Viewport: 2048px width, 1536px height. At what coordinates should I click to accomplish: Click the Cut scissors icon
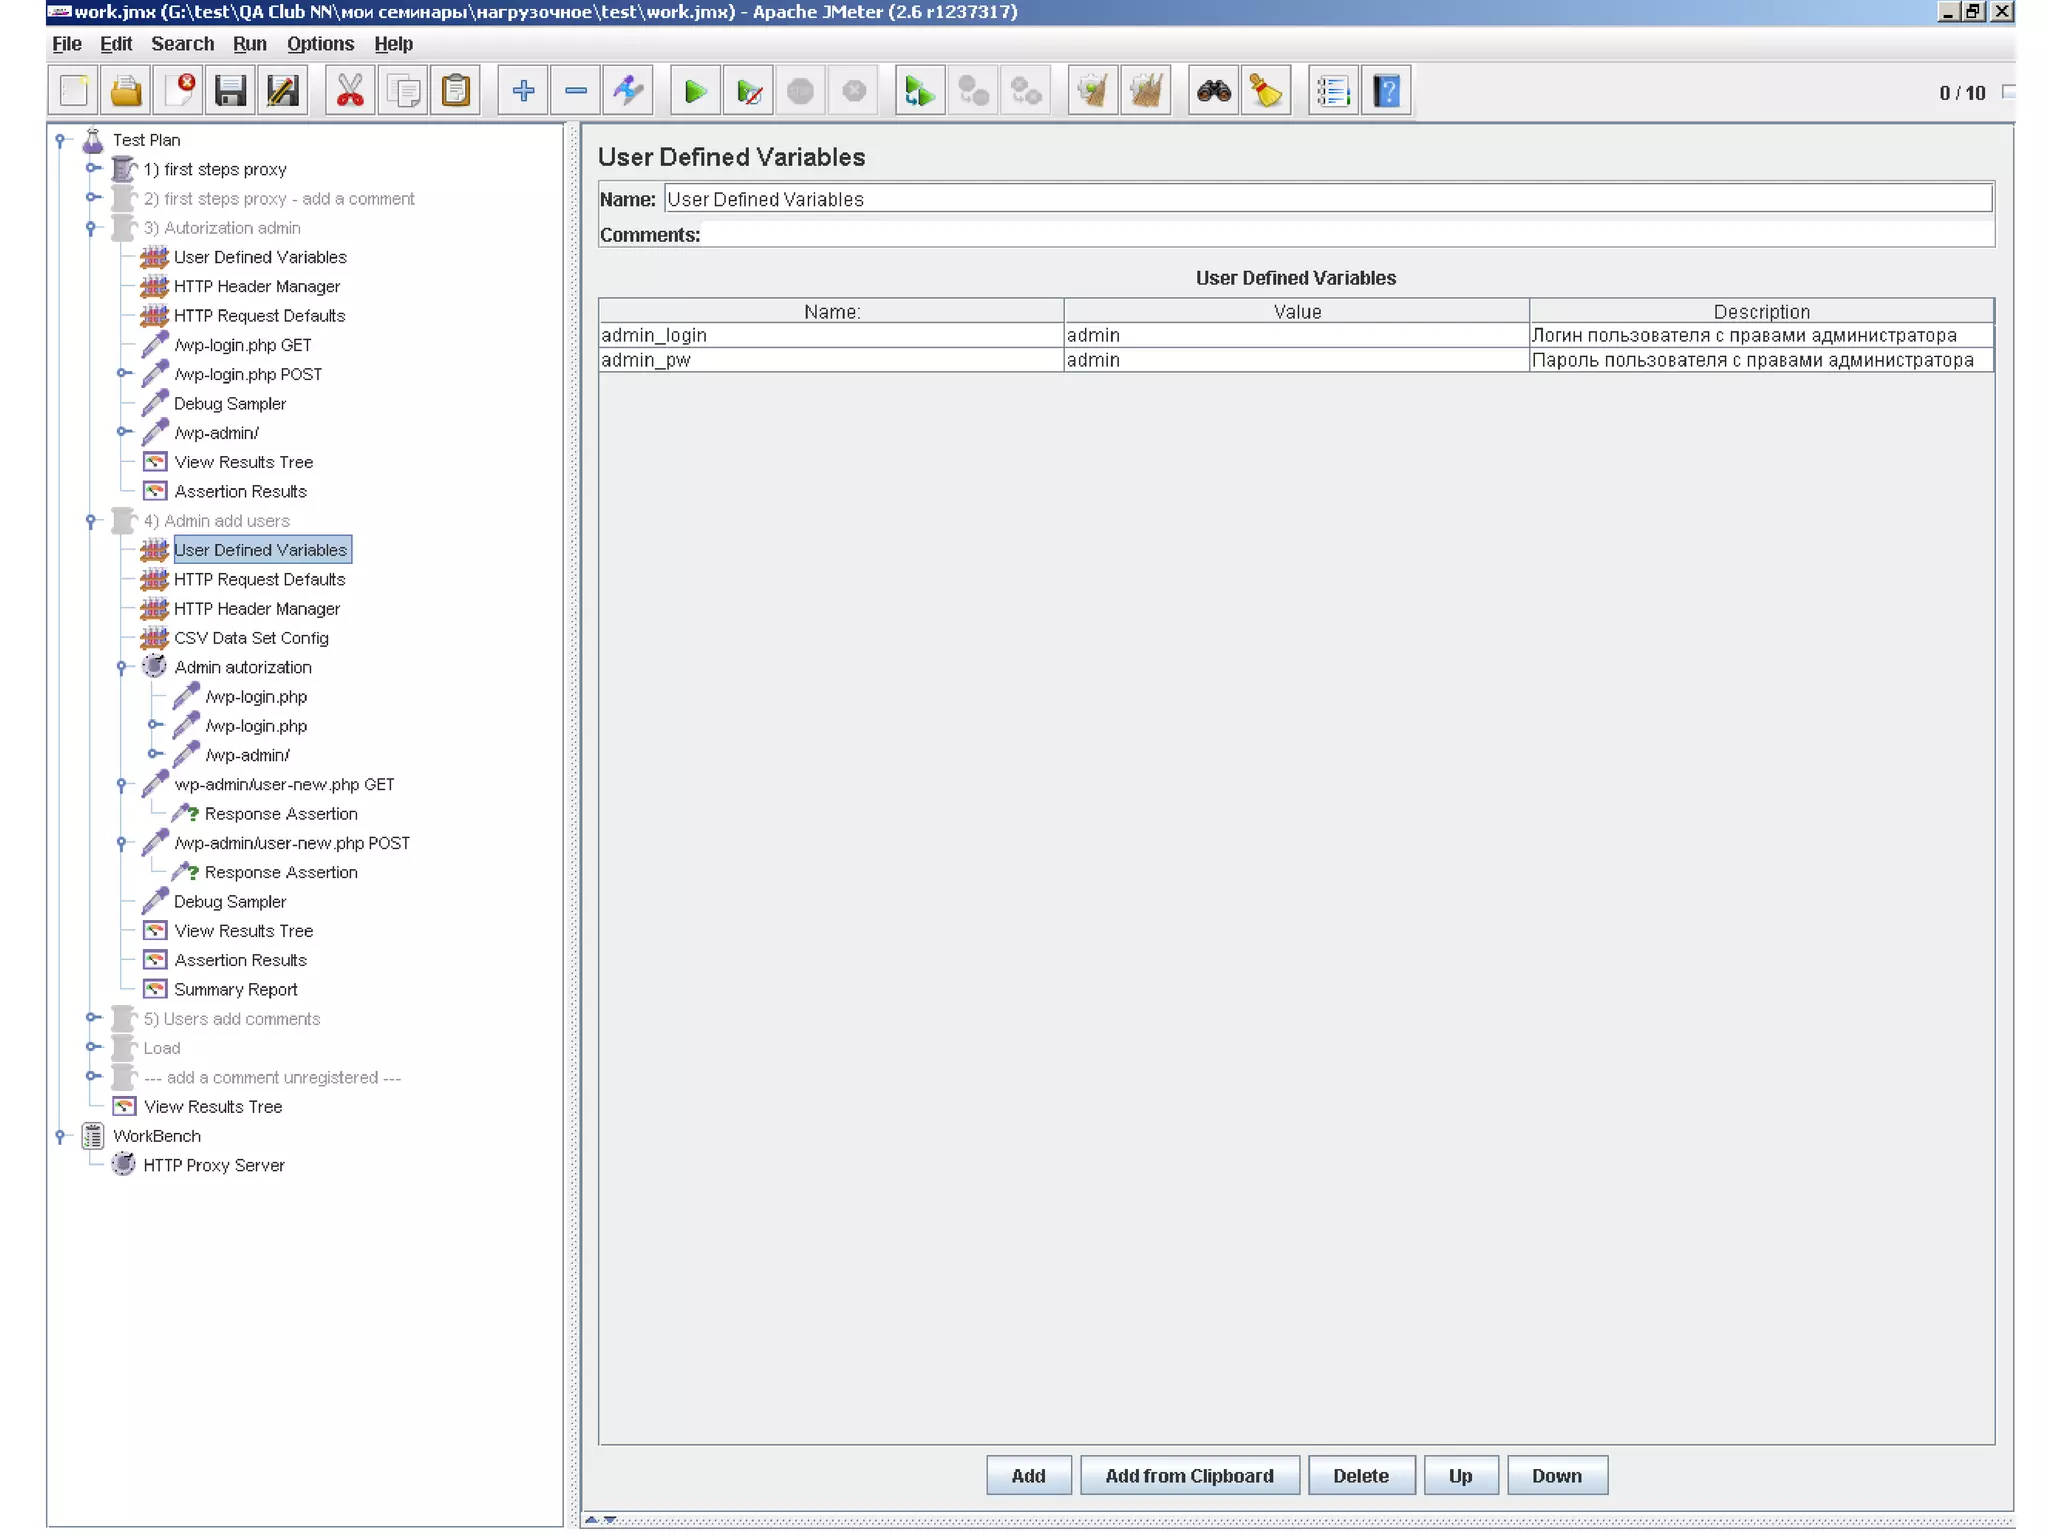(x=350, y=92)
